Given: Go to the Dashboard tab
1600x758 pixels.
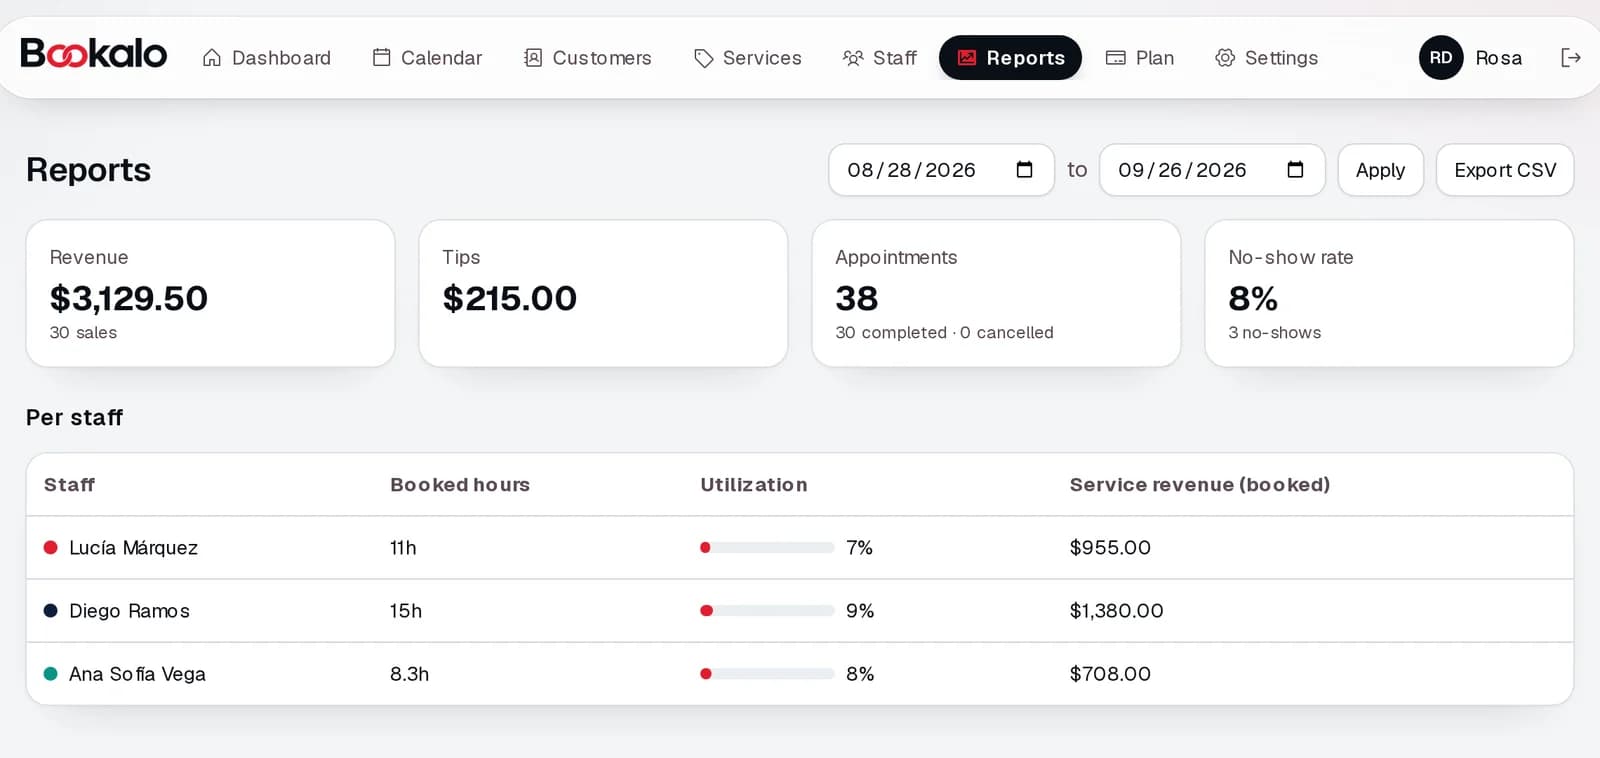Looking at the screenshot, I should click(x=266, y=58).
